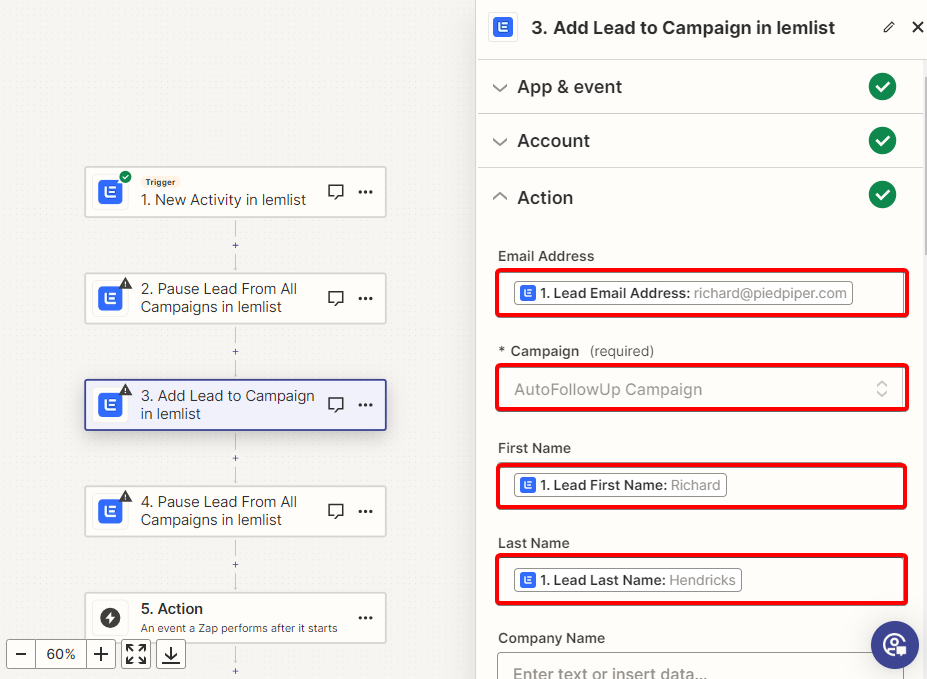Add step between steps 3 and 4
The image size is (927, 679).
click(x=235, y=458)
